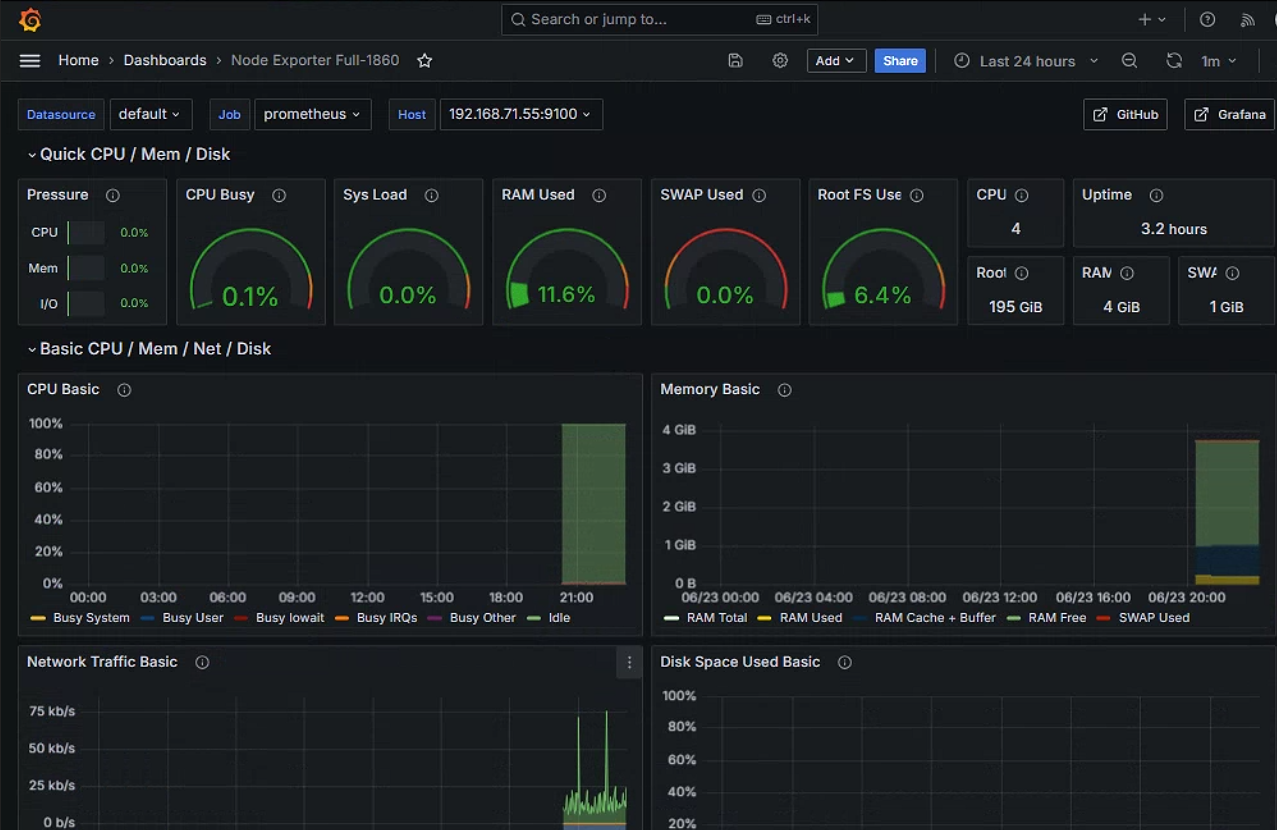Click the info icon beside Memory Basic
Viewport: 1277px width, 830px height.
coord(784,390)
